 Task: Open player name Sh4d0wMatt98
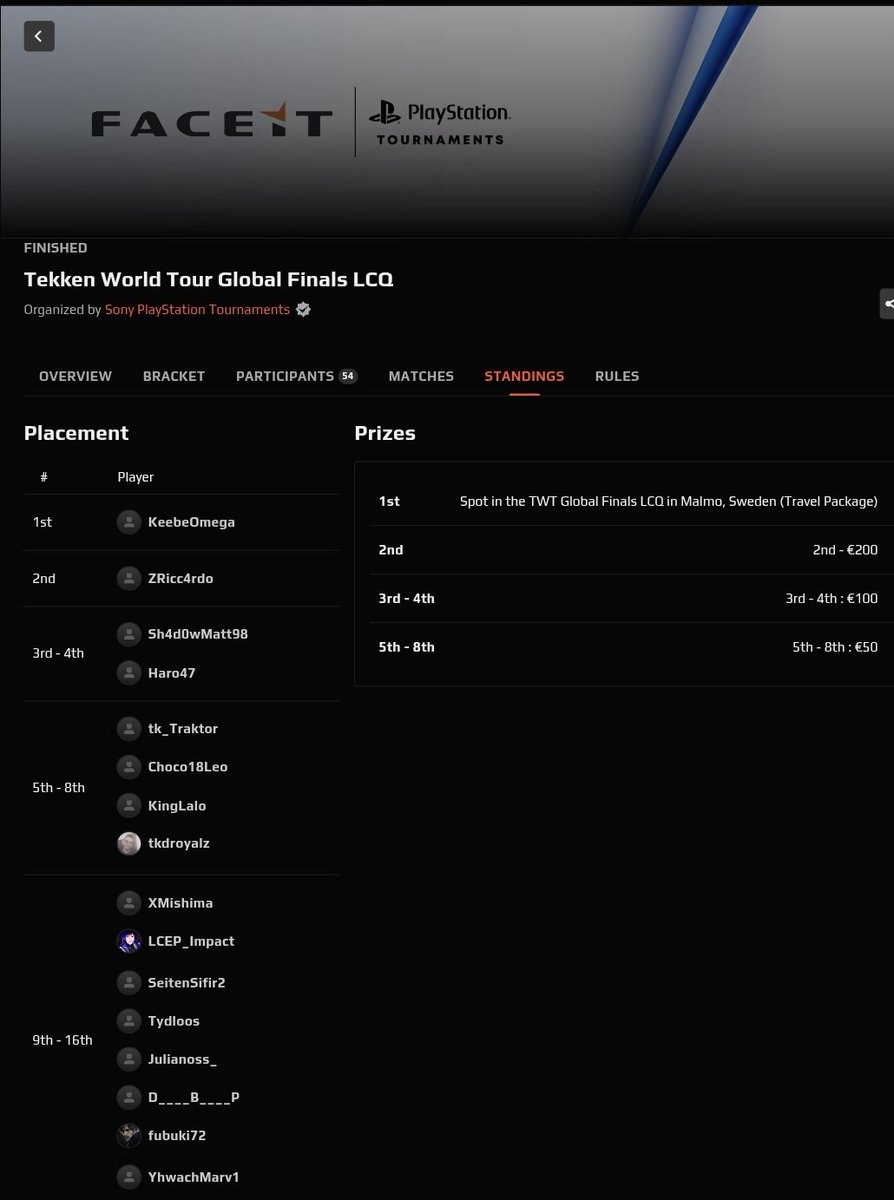pos(198,634)
